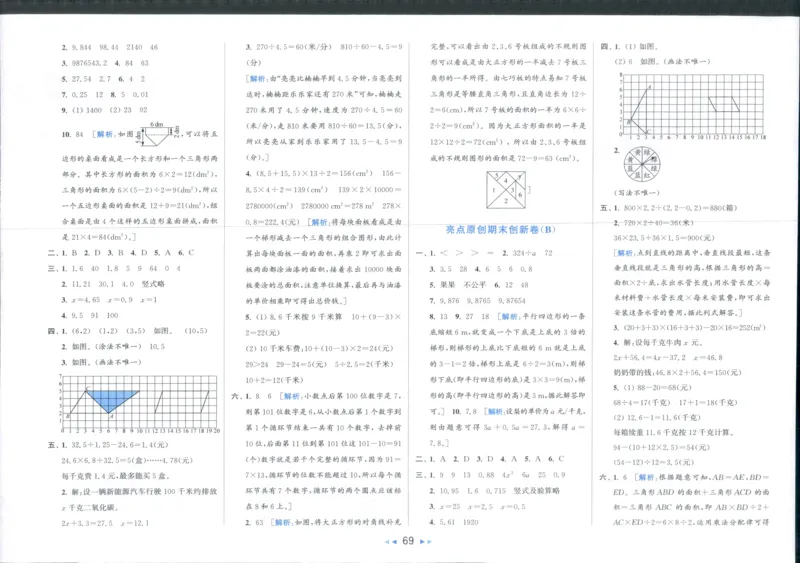Click the line '(2) 6 如图。(画法不唯一)'

click(x=662, y=61)
